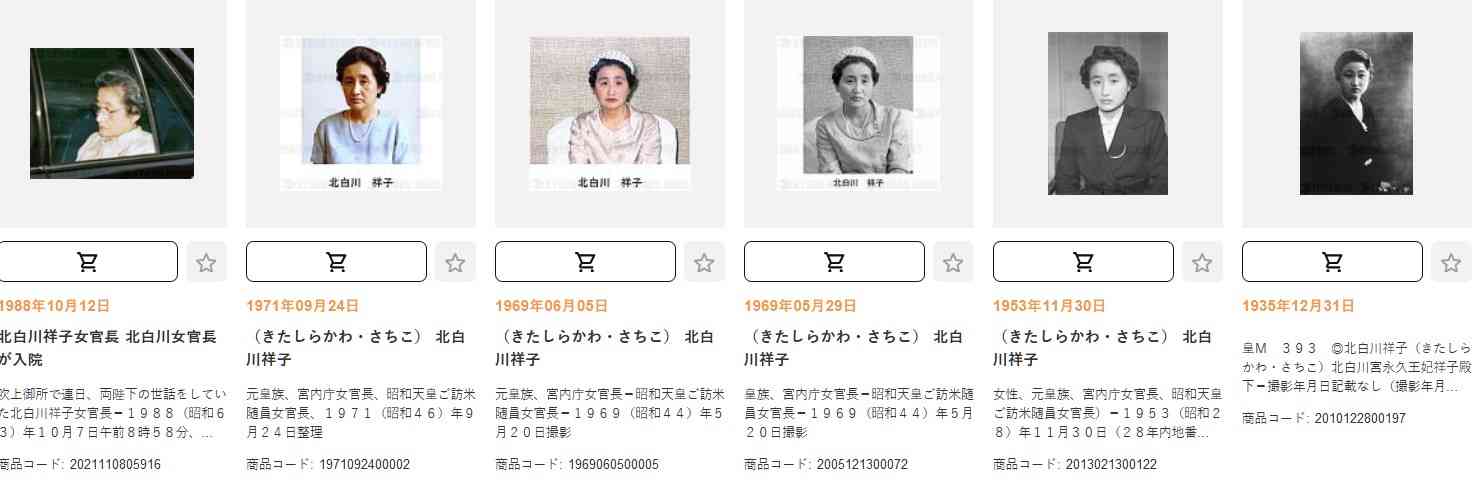Open the title 北白川祥子女官長 北白川女官長が入院
This screenshot has height=483, width=1483.
(x=108, y=348)
